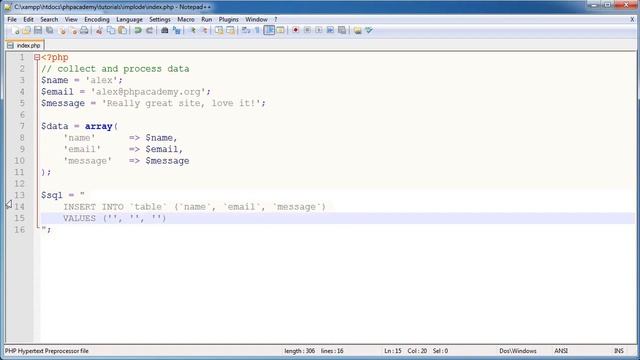Open the Plugins menu

click(x=229, y=19)
